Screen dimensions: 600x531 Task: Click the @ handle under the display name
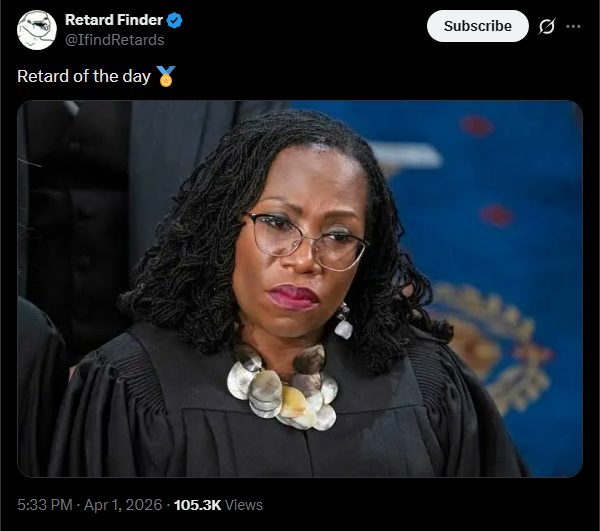tap(115, 40)
